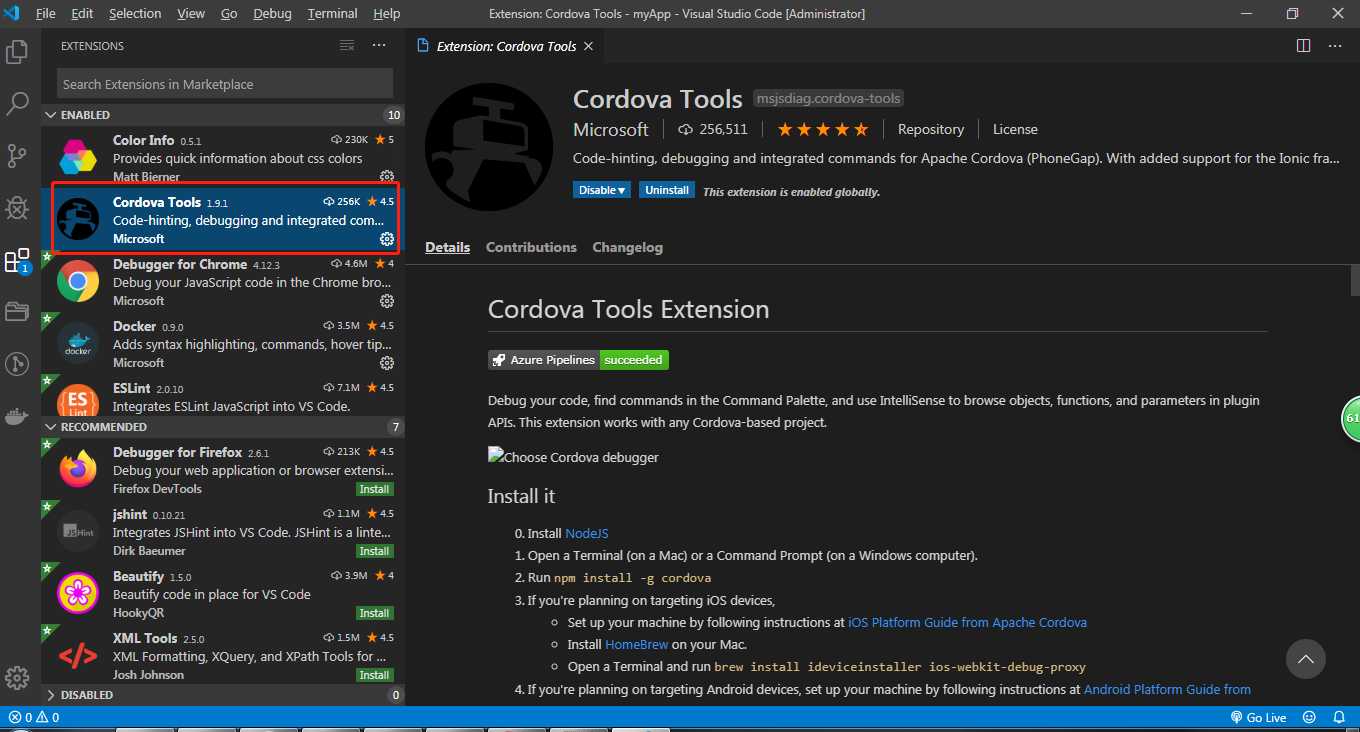Click the back-to-top arrow button
The height and width of the screenshot is (732, 1360).
[1305, 659]
